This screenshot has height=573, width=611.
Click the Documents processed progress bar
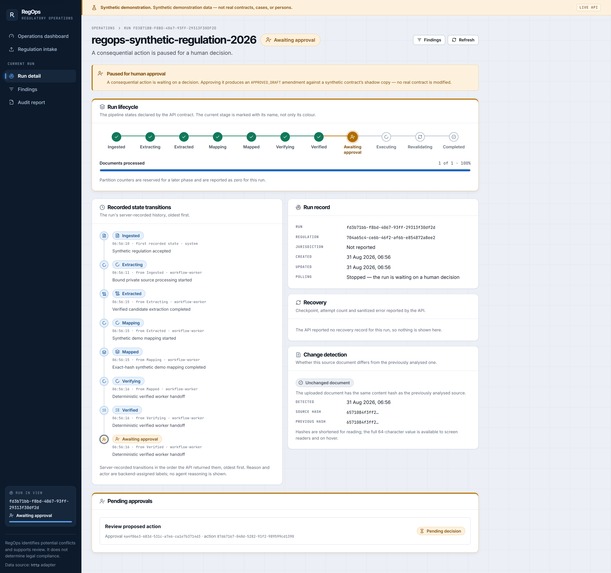pos(285,170)
